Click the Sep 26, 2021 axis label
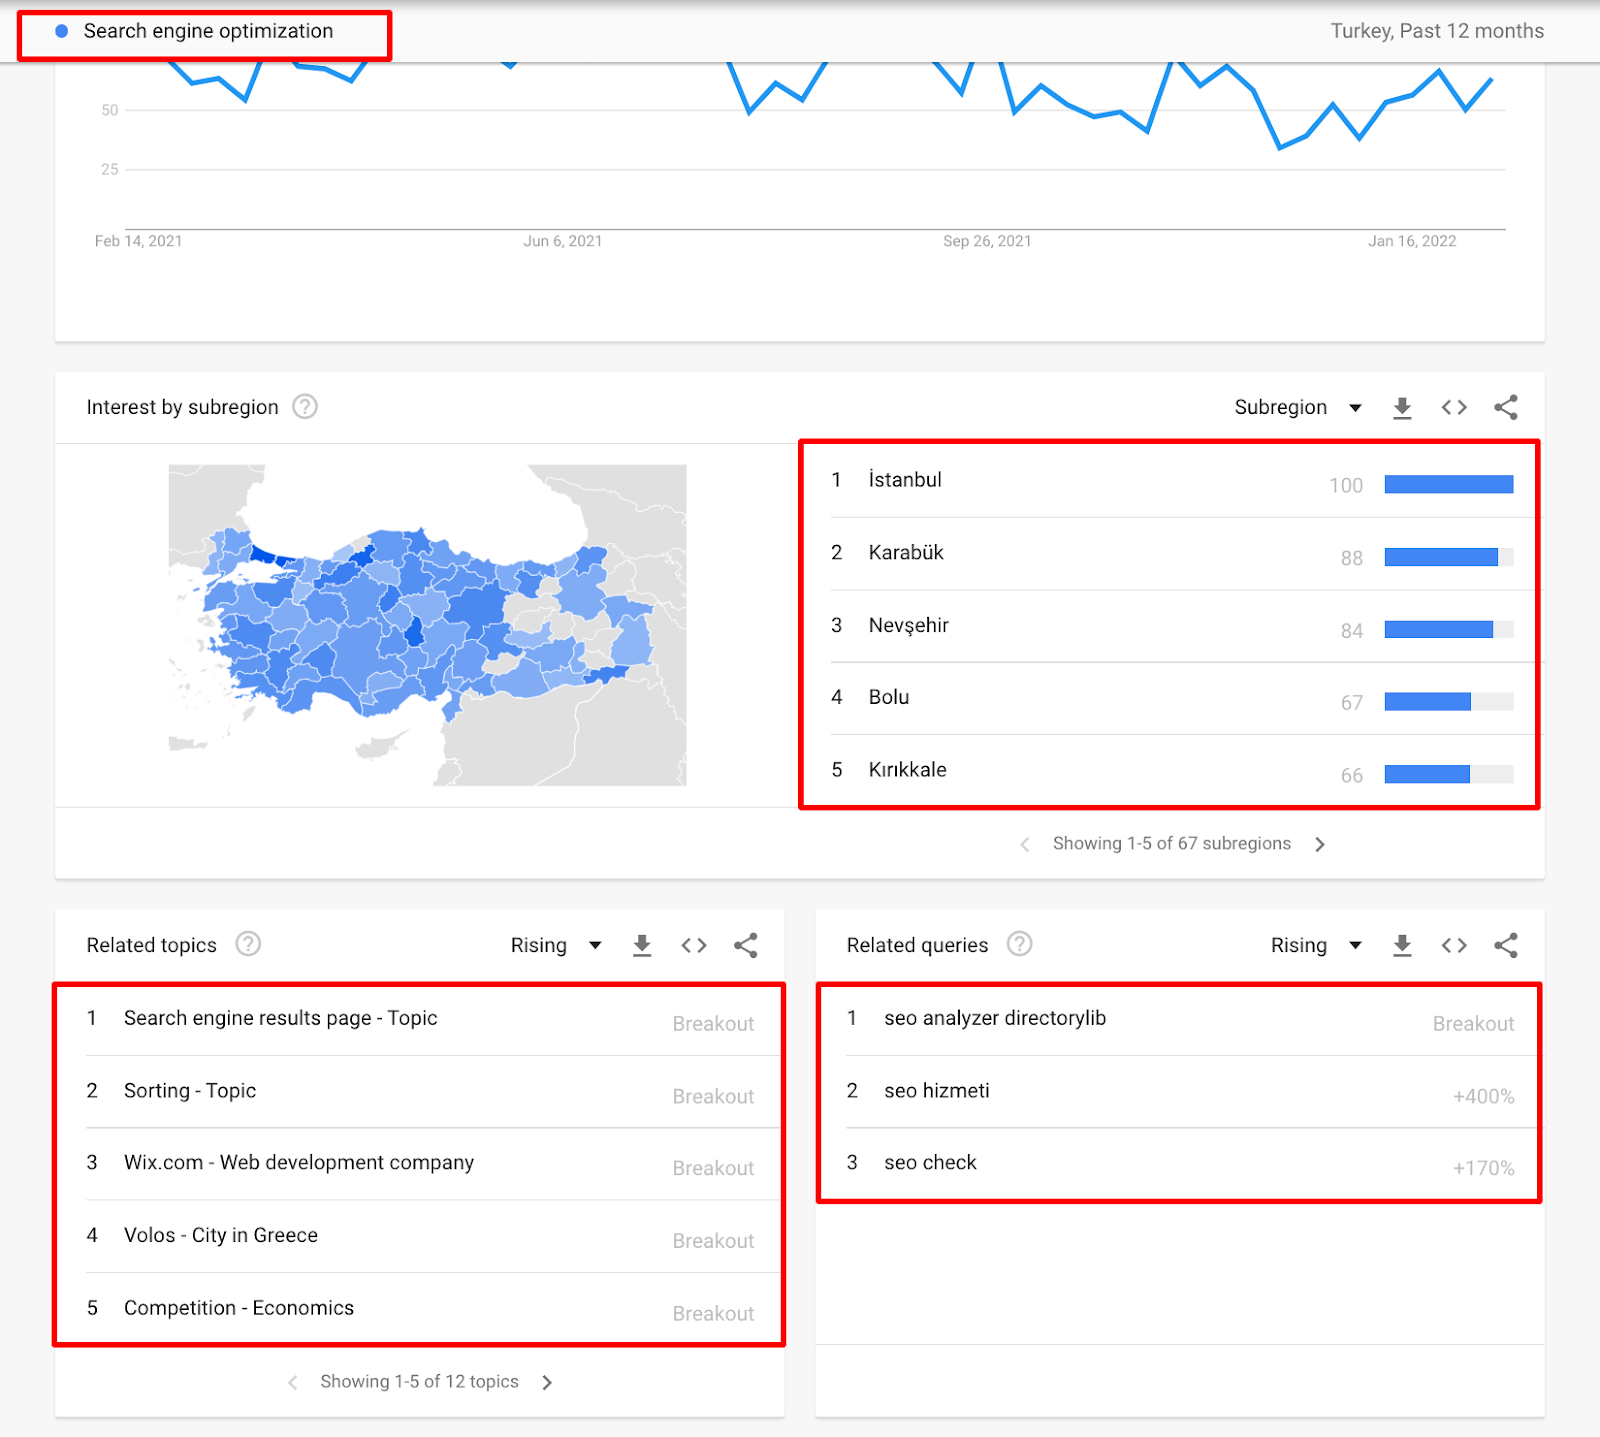1600x1437 pixels. (987, 241)
